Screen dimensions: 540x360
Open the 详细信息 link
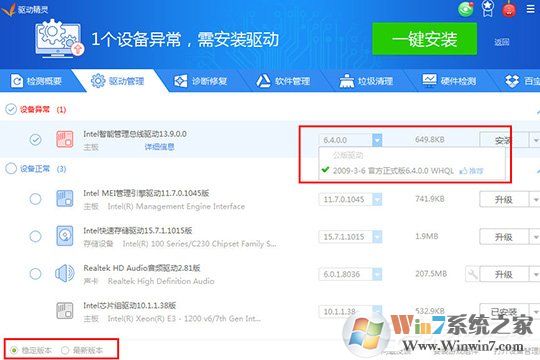coord(159,147)
